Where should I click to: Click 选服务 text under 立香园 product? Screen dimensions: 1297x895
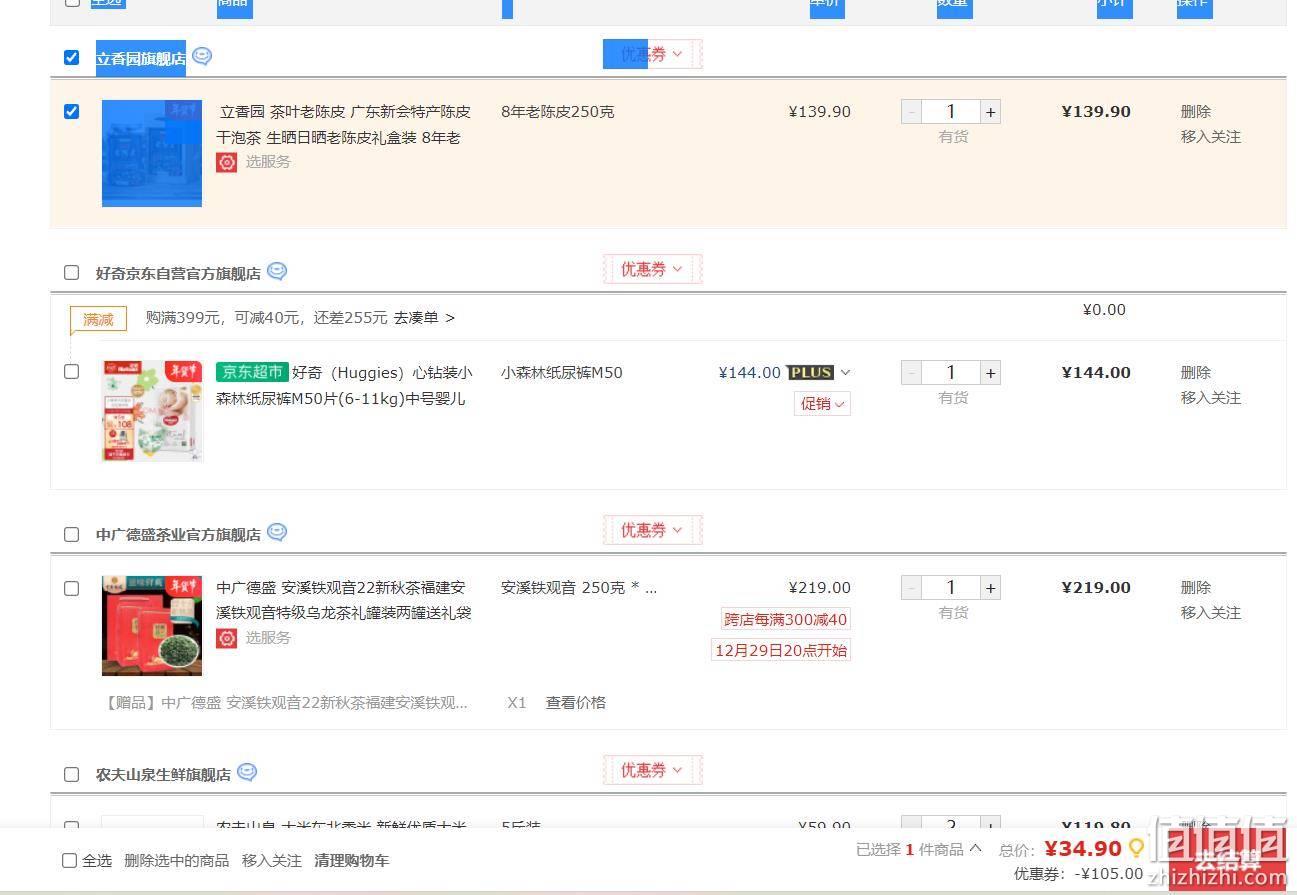[268, 161]
